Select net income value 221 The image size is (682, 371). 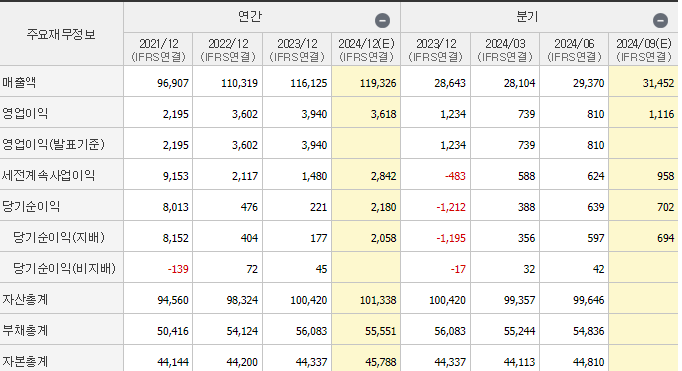318,207
